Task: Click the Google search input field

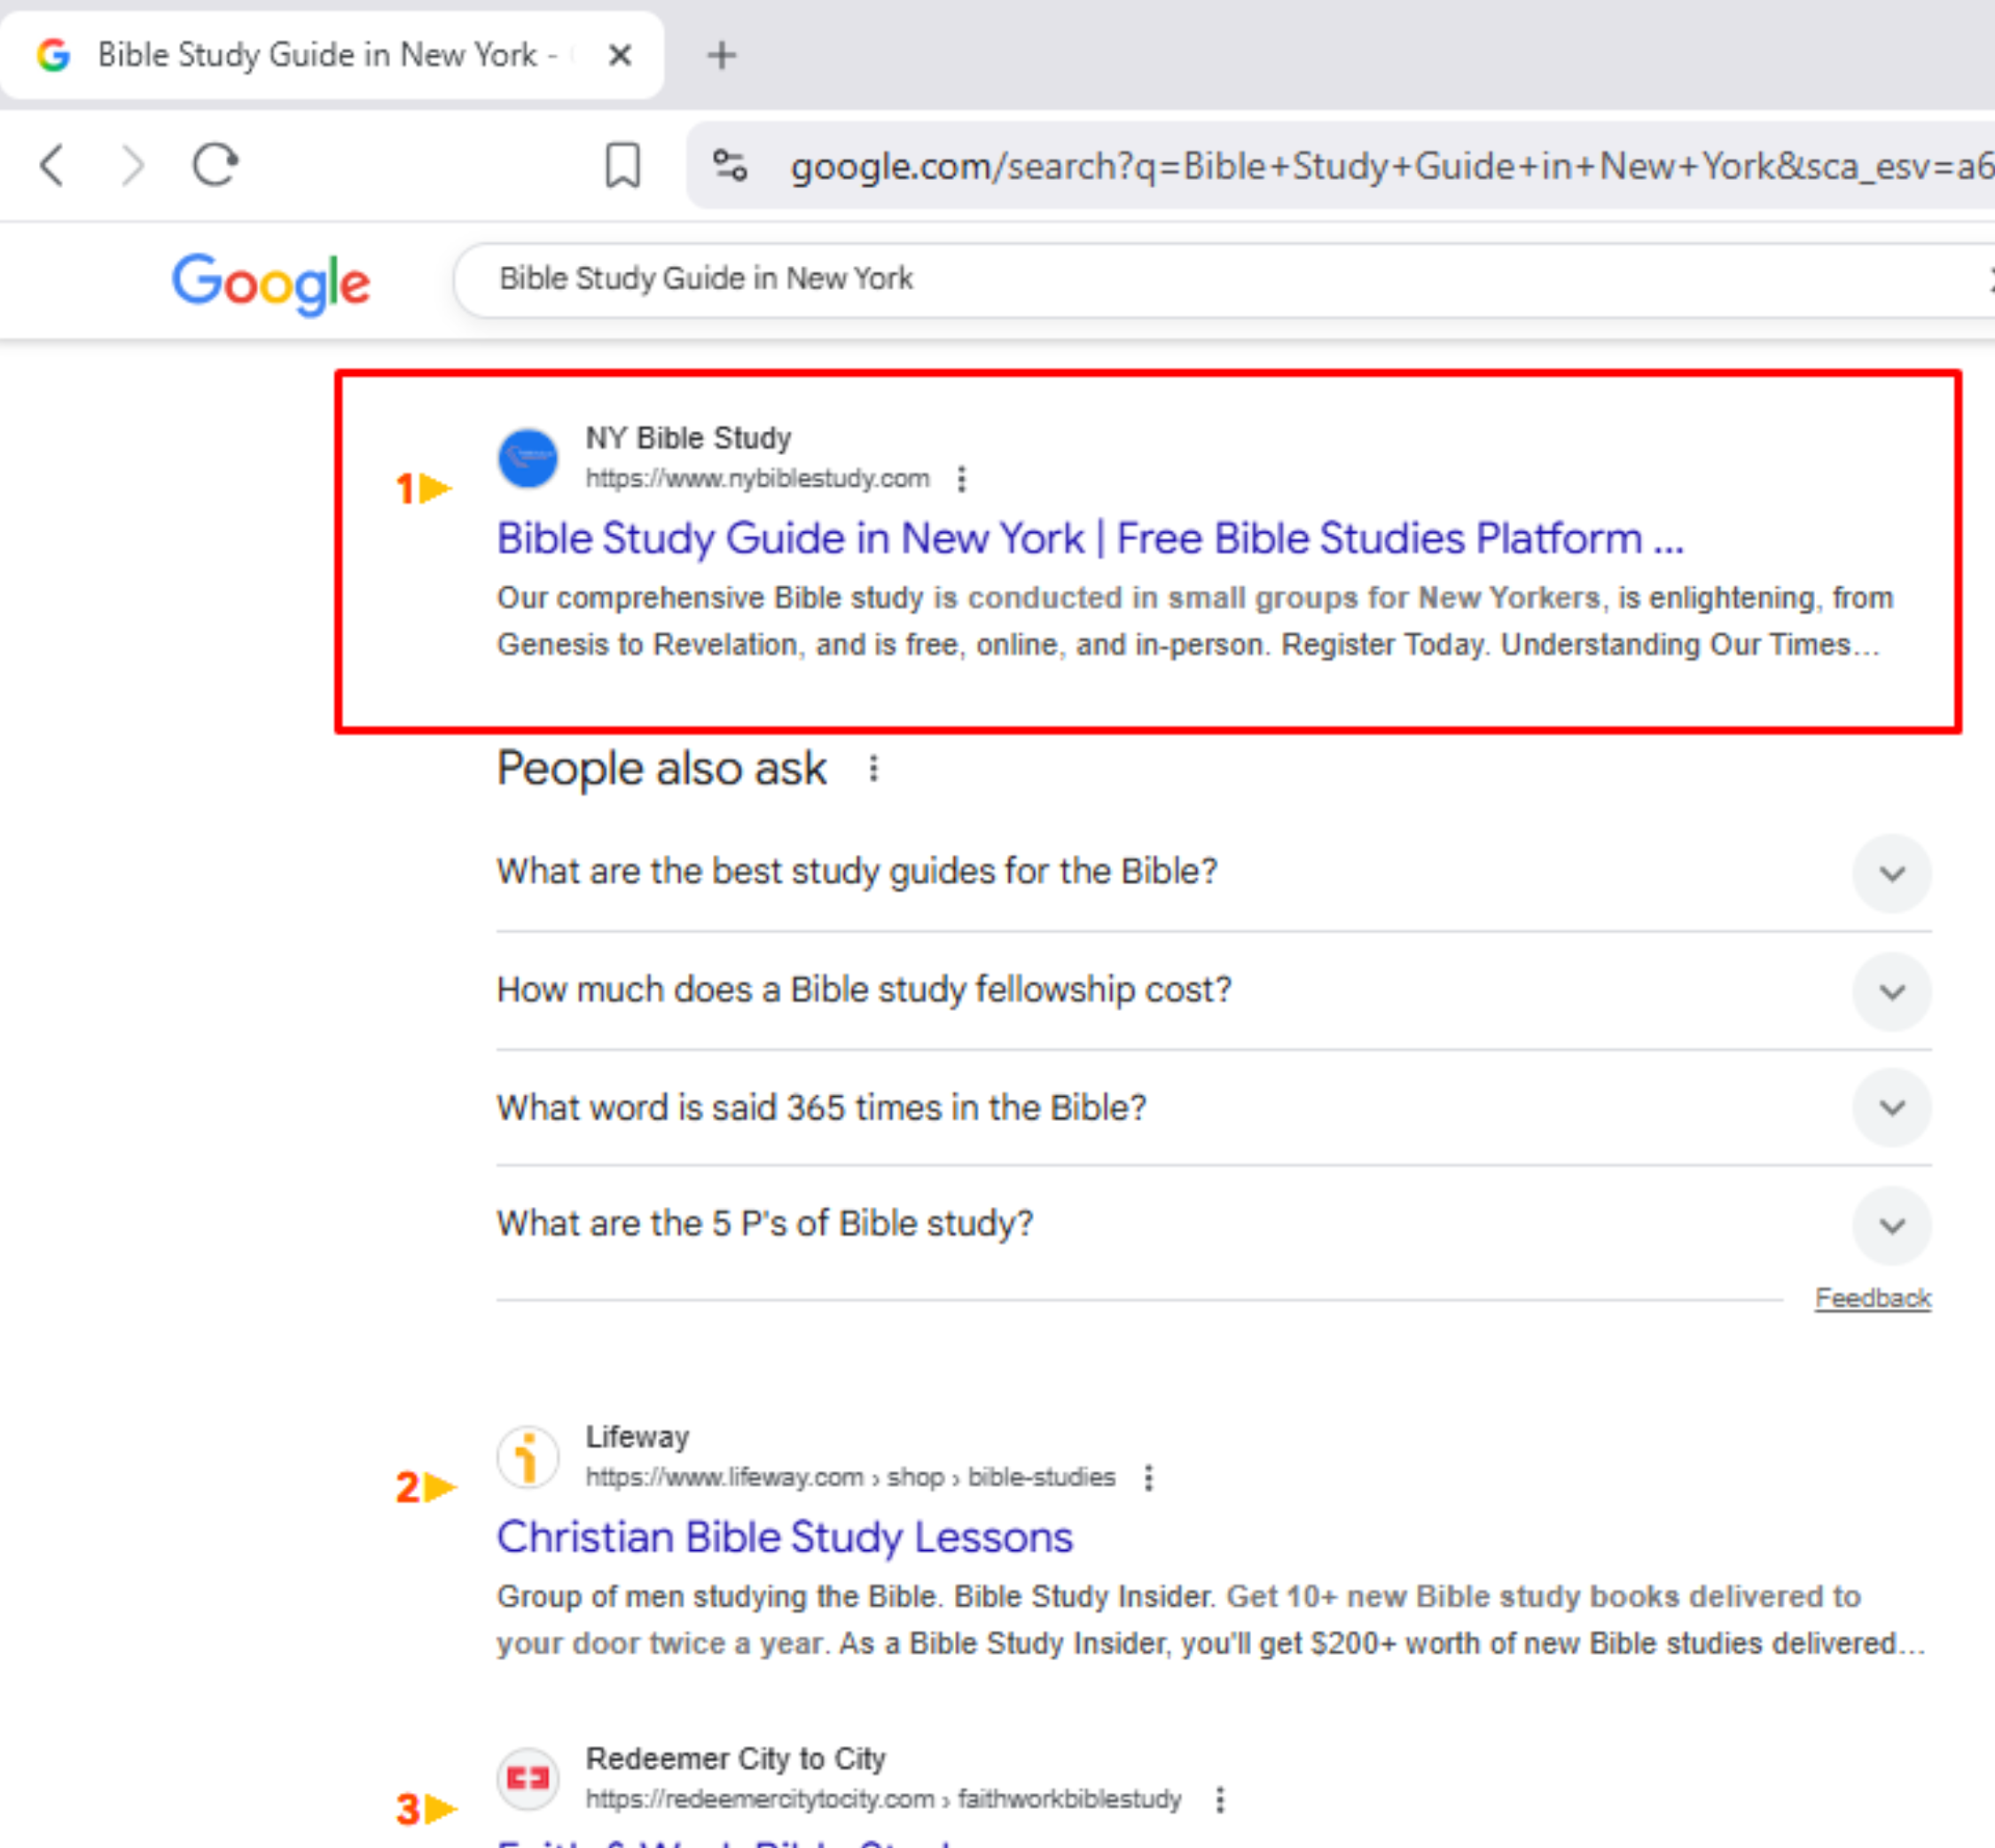Action: point(1200,279)
